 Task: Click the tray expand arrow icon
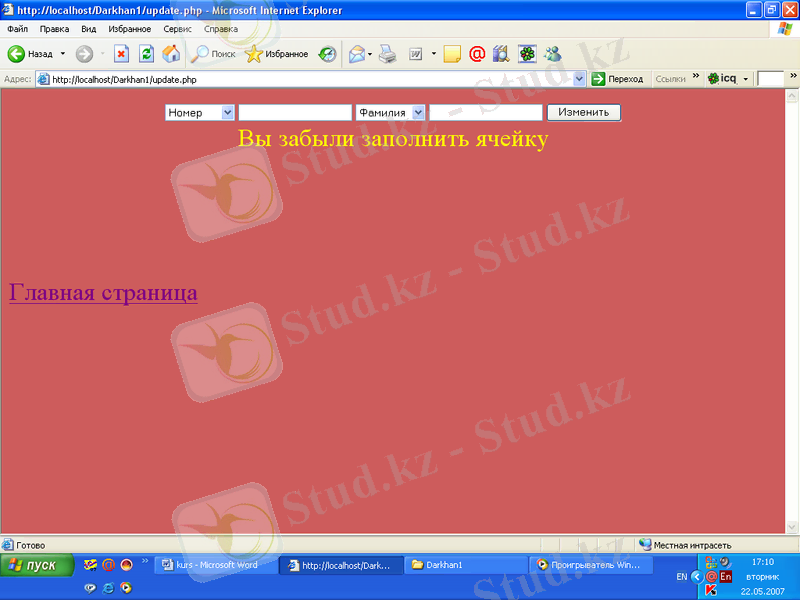tap(696, 577)
